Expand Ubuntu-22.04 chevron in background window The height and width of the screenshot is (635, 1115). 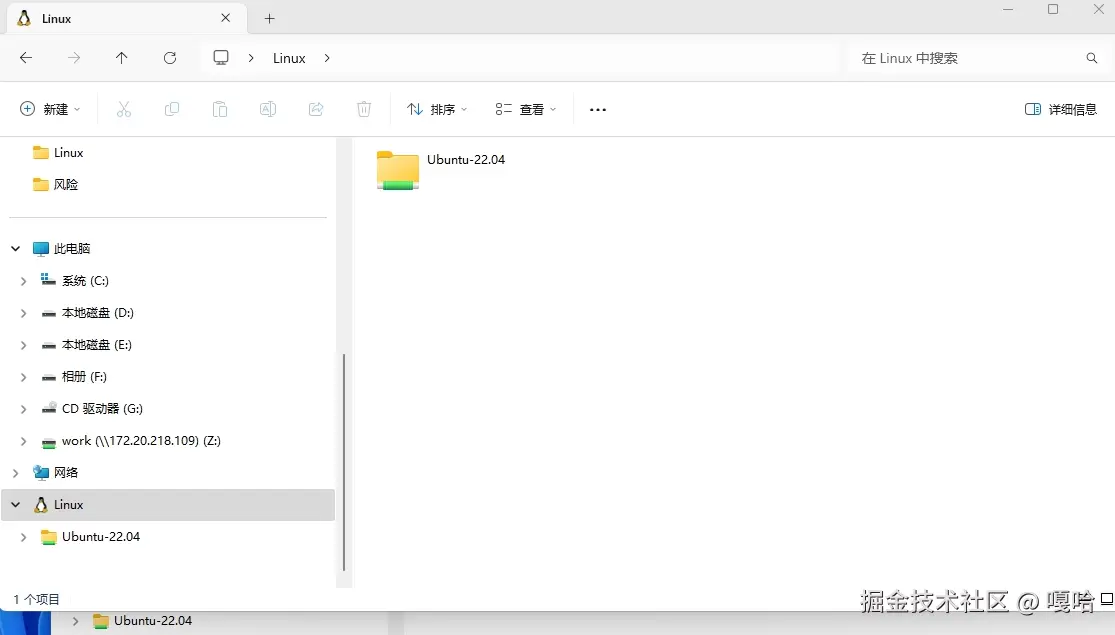(75, 621)
